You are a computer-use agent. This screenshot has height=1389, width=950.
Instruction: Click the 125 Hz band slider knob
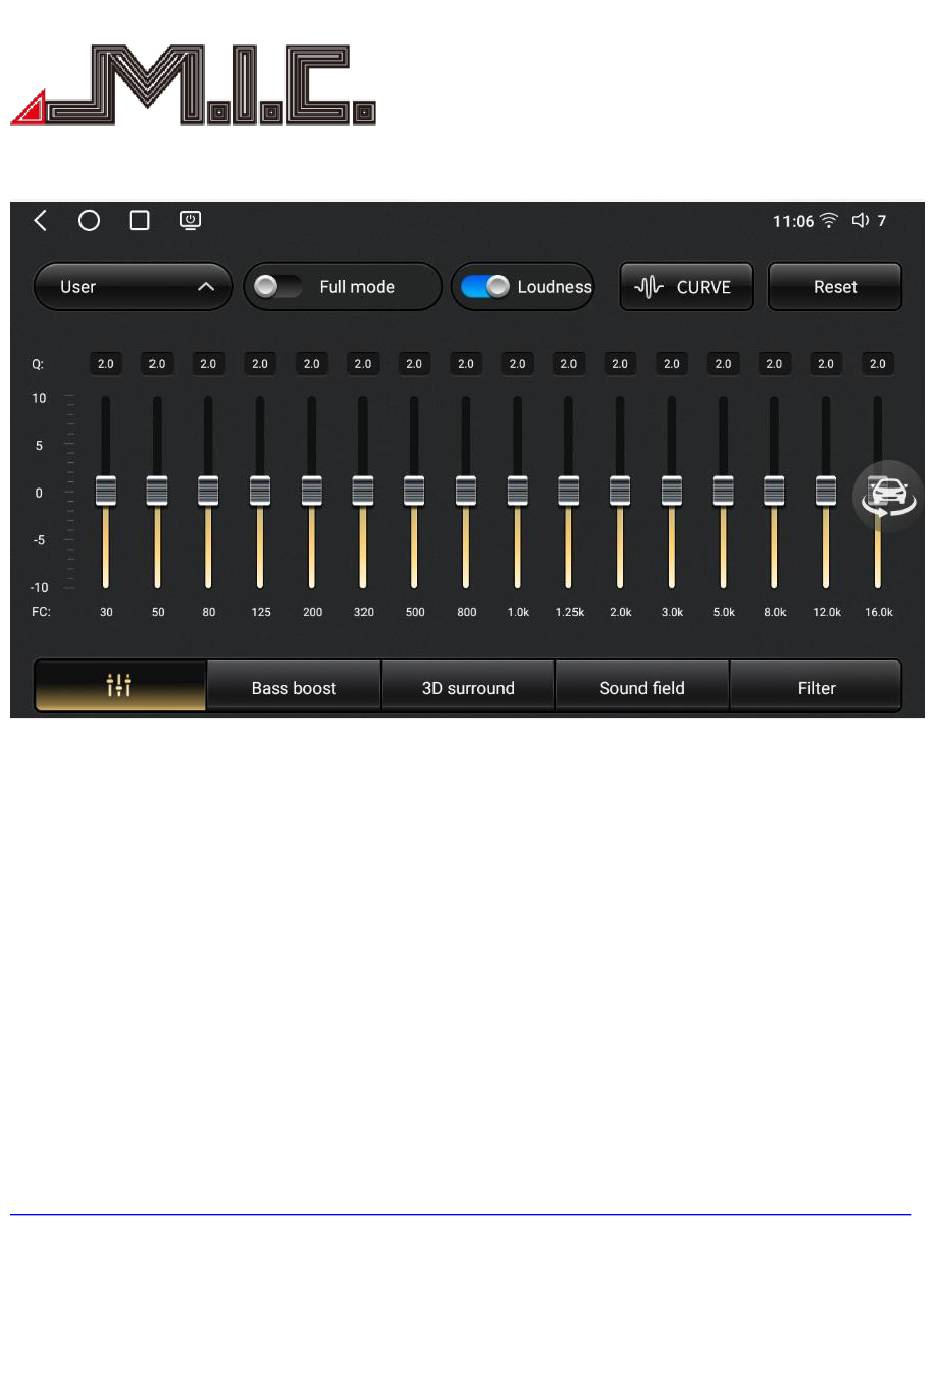260,491
